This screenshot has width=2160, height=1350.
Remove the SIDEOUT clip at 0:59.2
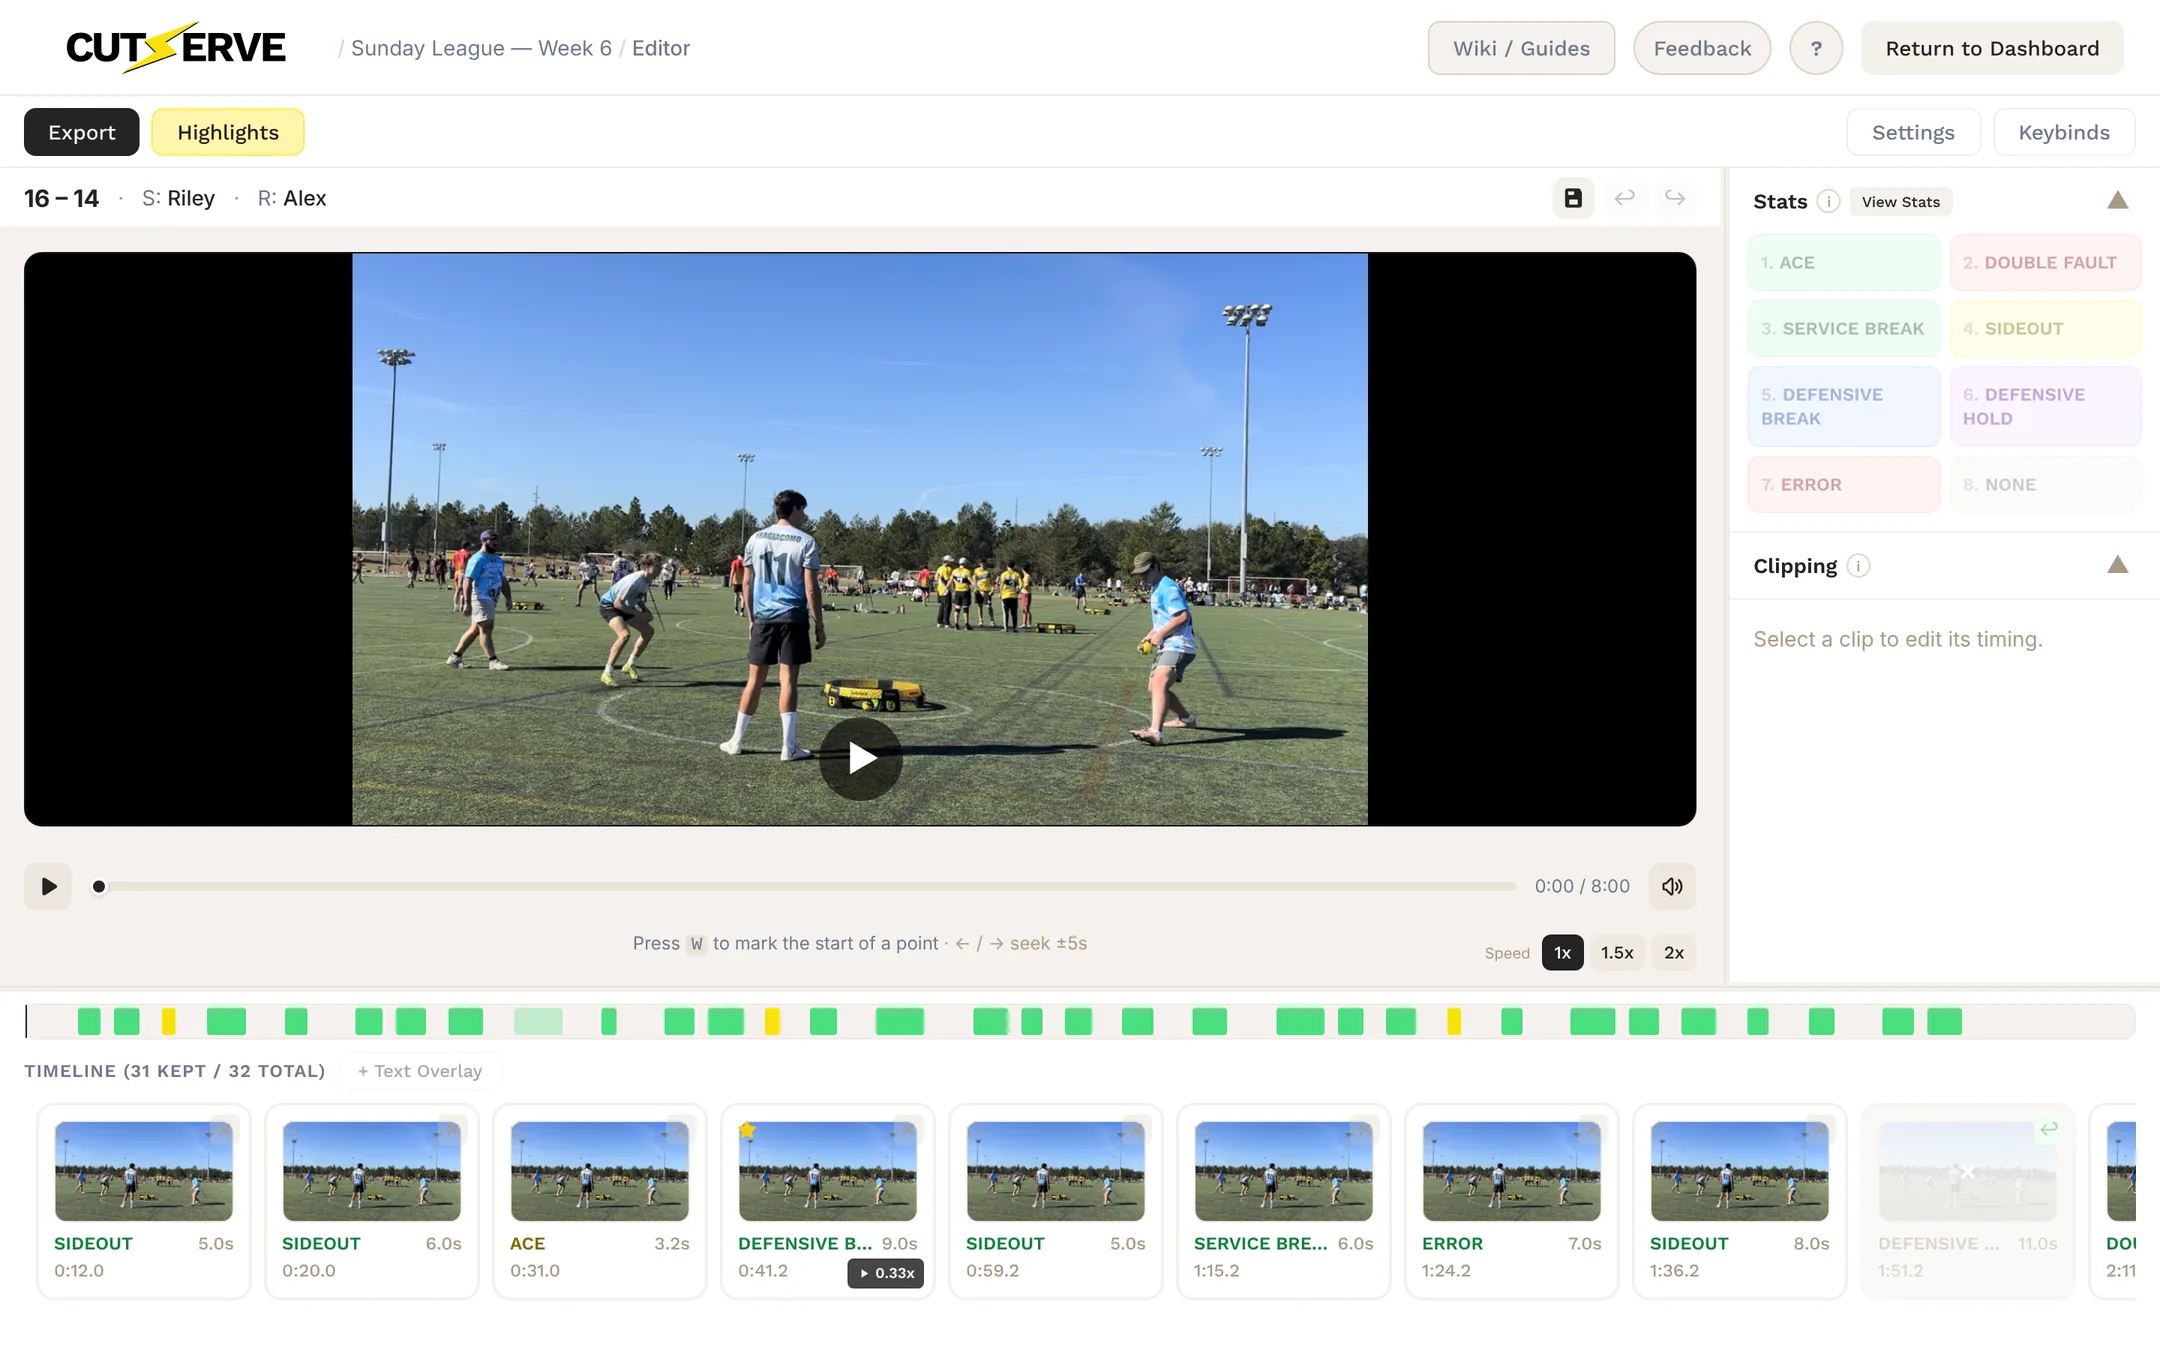pyautogui.click(x=1136, y=1129)
